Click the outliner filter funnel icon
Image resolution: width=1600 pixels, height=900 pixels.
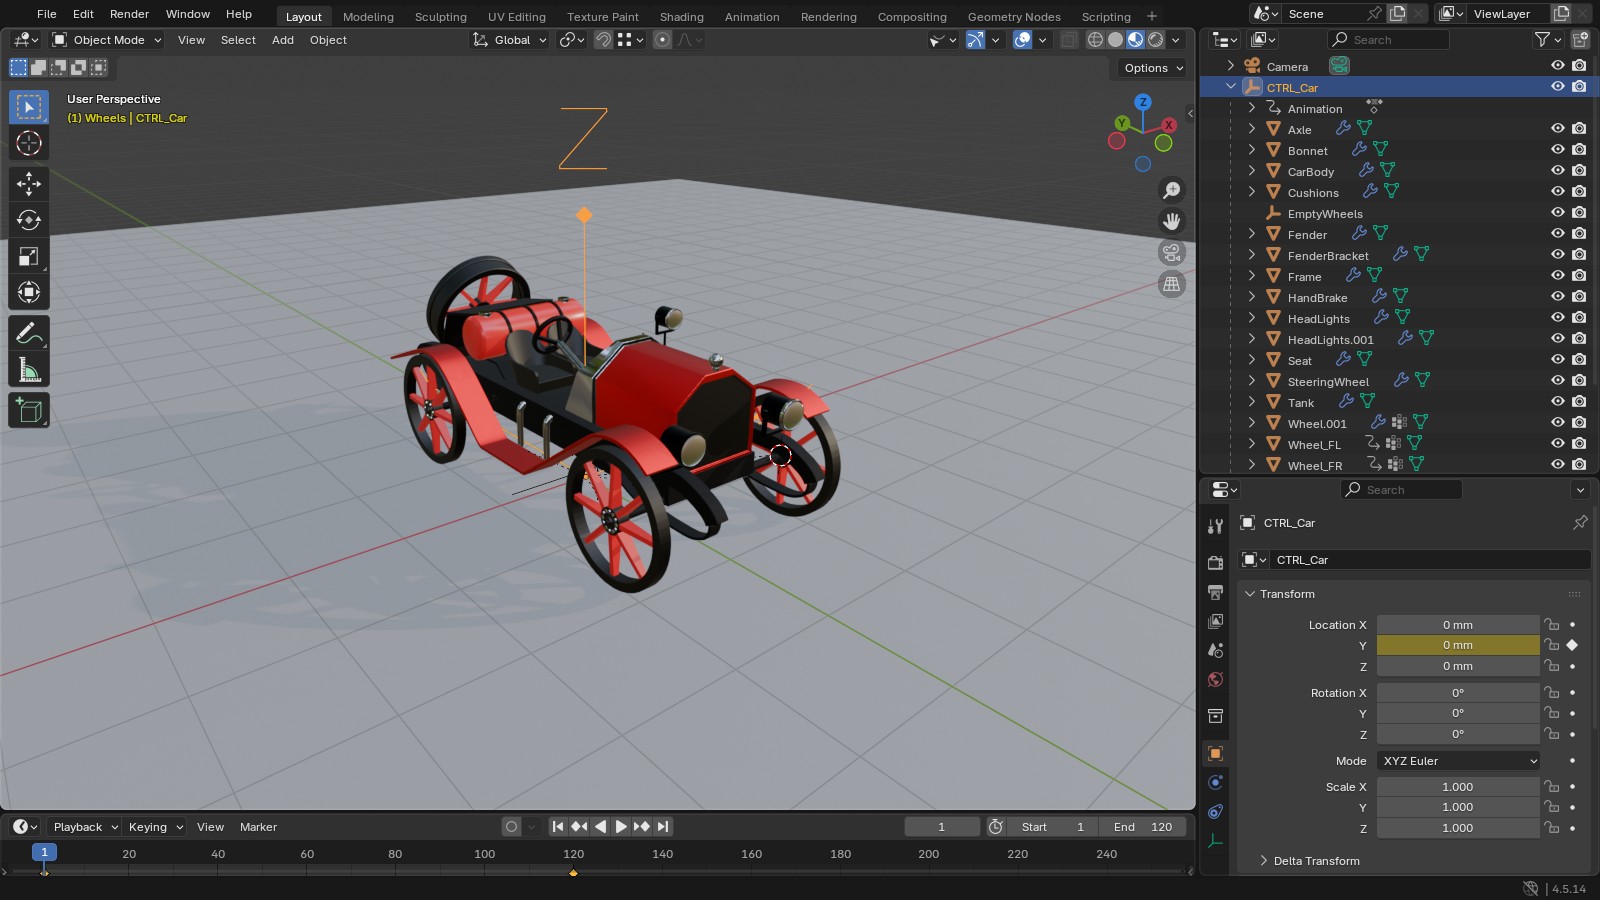[1543, 40]
